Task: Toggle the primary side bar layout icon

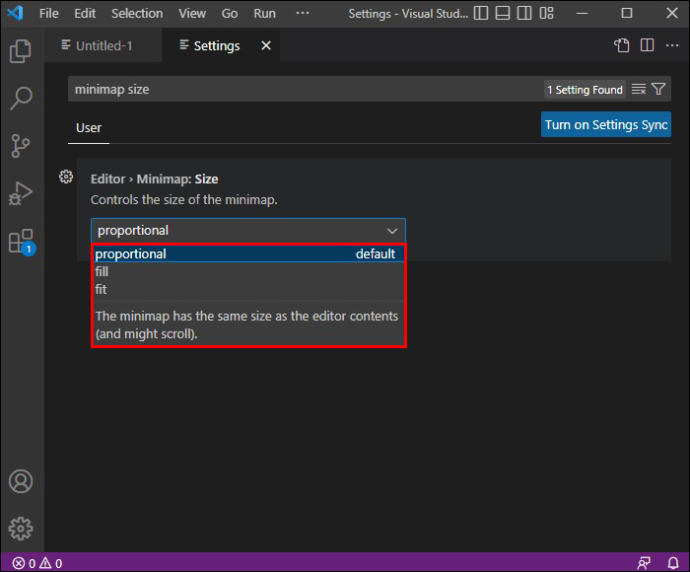Action: pyautogui.click(x=481, y=13)
